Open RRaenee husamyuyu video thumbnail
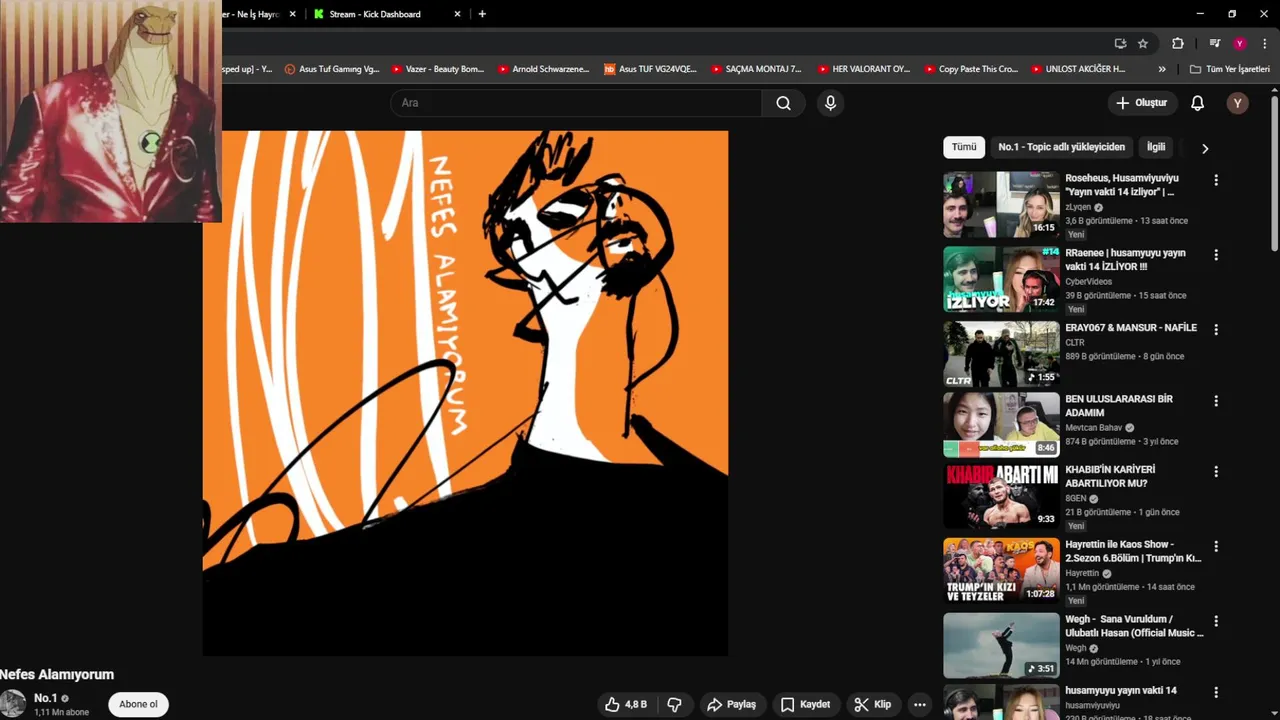Image resolution: width=1280 pixels, height=720 pixels. 1001,279
